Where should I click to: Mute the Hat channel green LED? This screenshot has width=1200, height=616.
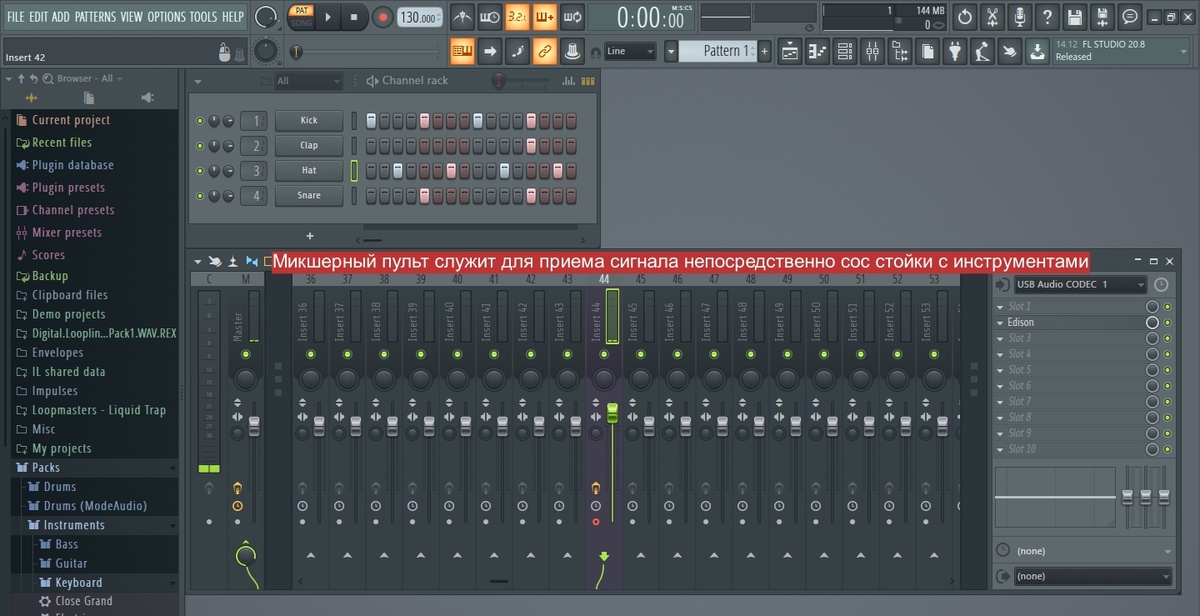pyautogui.click(x=200, y=171)
